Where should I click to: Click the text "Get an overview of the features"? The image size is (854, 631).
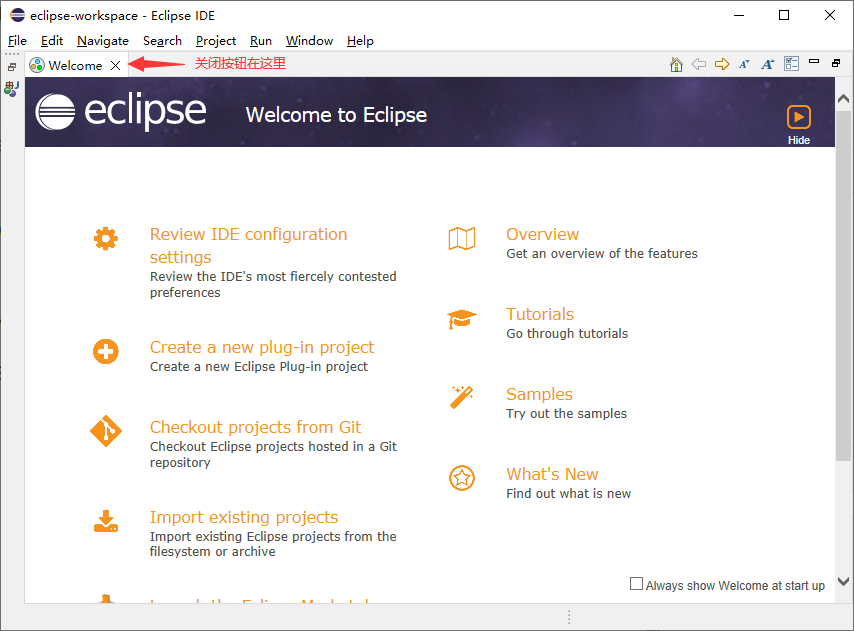coord(602,254)
